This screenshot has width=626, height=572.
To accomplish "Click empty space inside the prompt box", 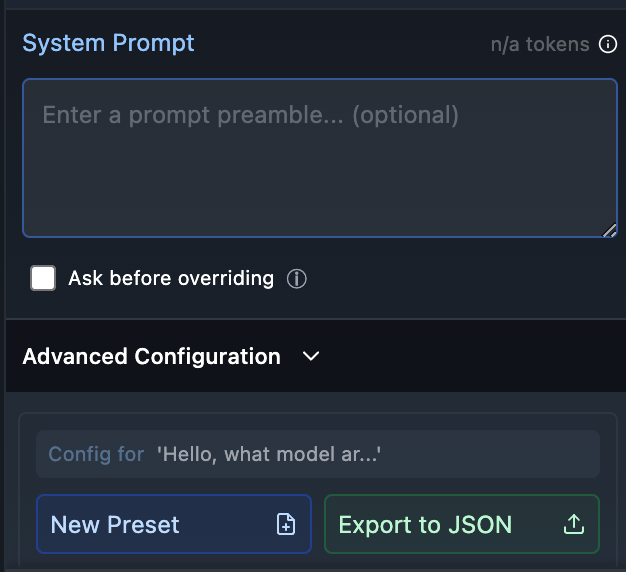I will pyautogui.click(x=320, y=184).
